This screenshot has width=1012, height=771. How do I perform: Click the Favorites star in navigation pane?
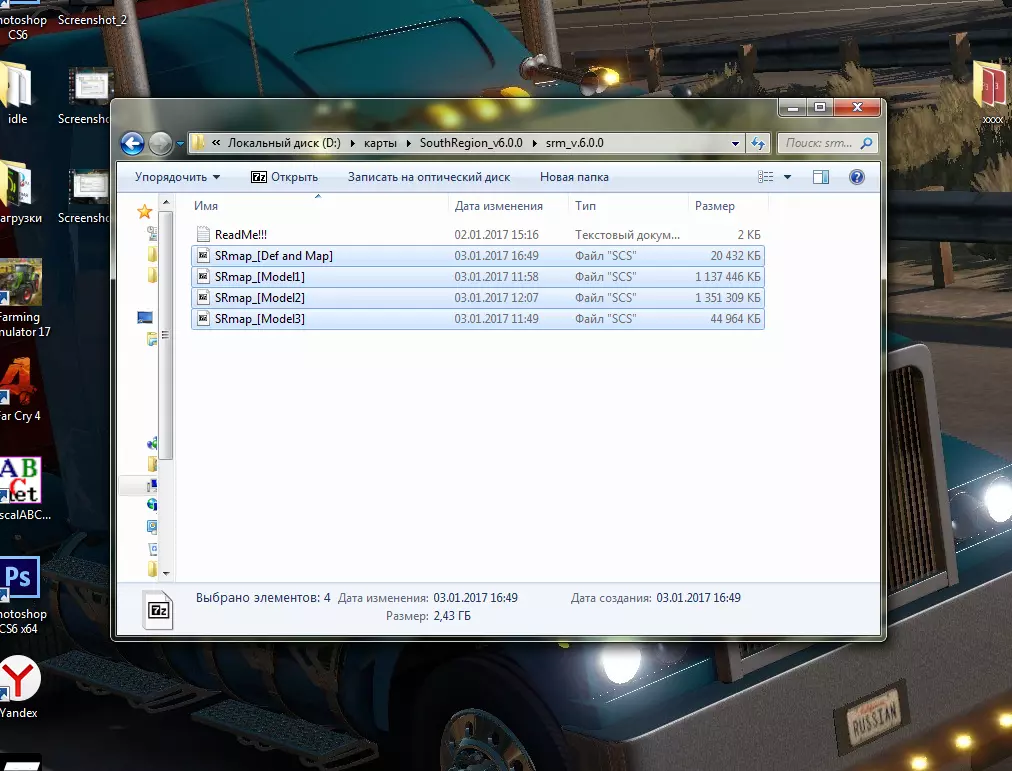145,211
